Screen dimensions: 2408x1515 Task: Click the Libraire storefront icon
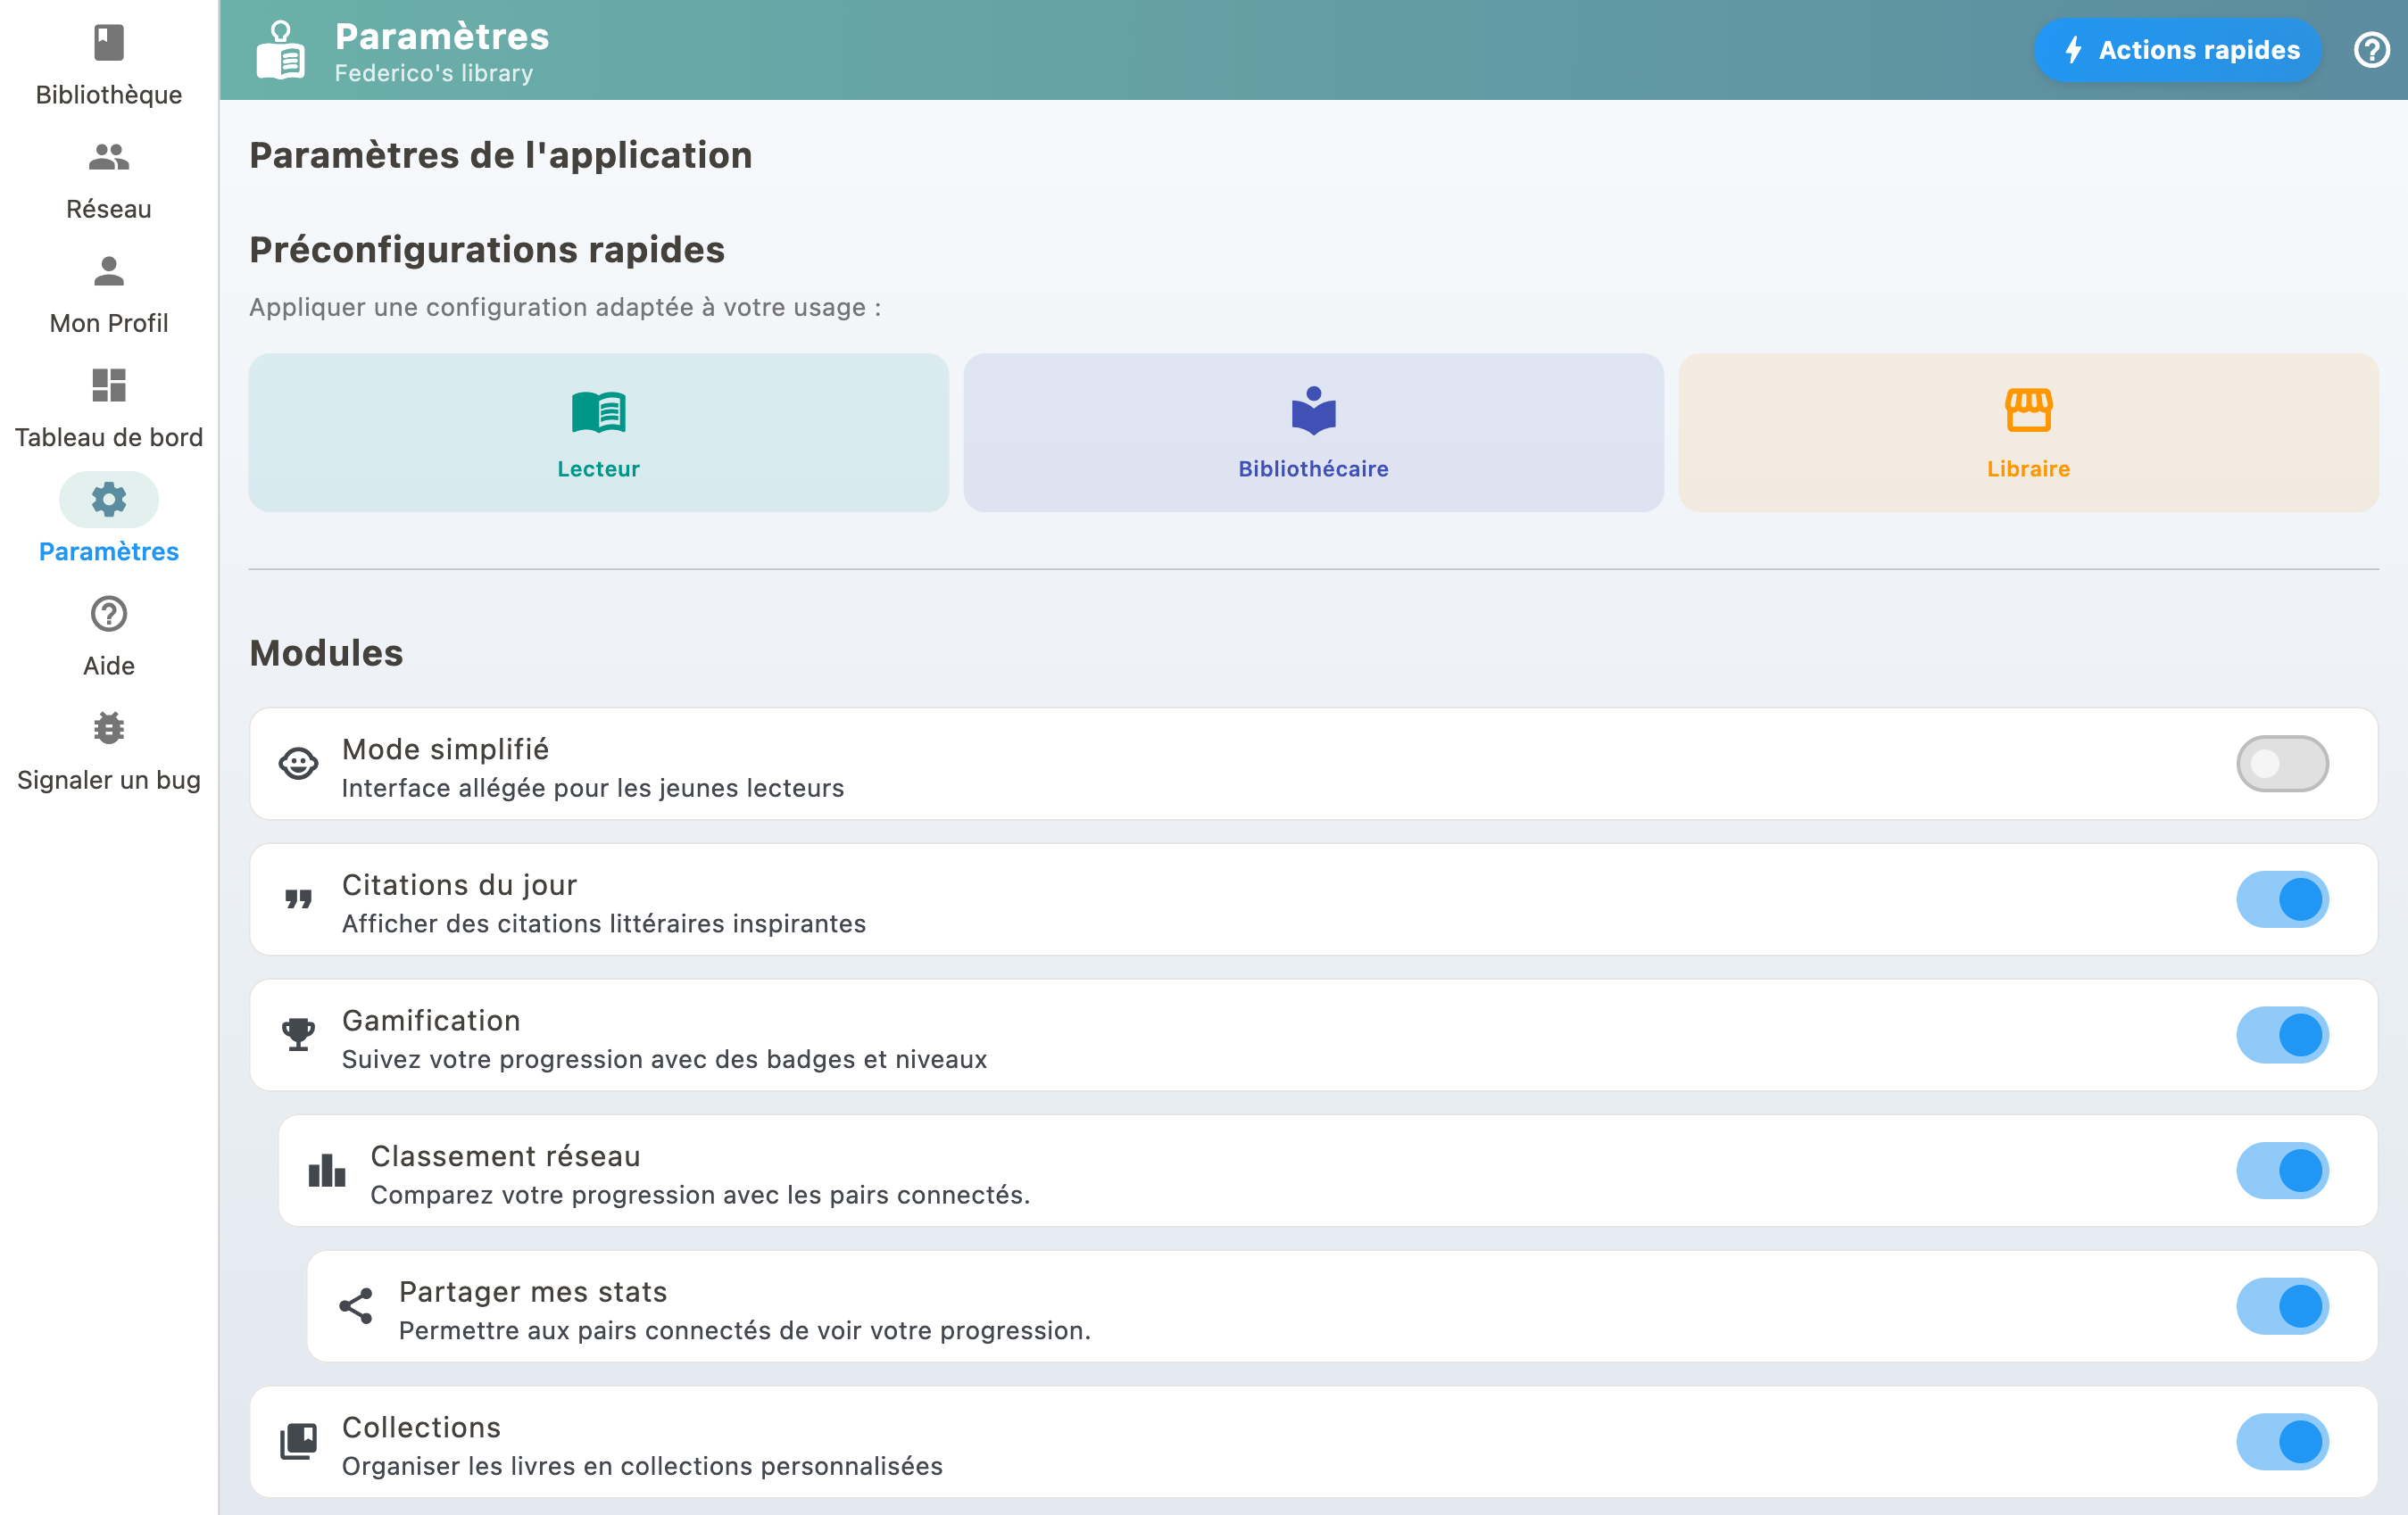click(2027, 410)
